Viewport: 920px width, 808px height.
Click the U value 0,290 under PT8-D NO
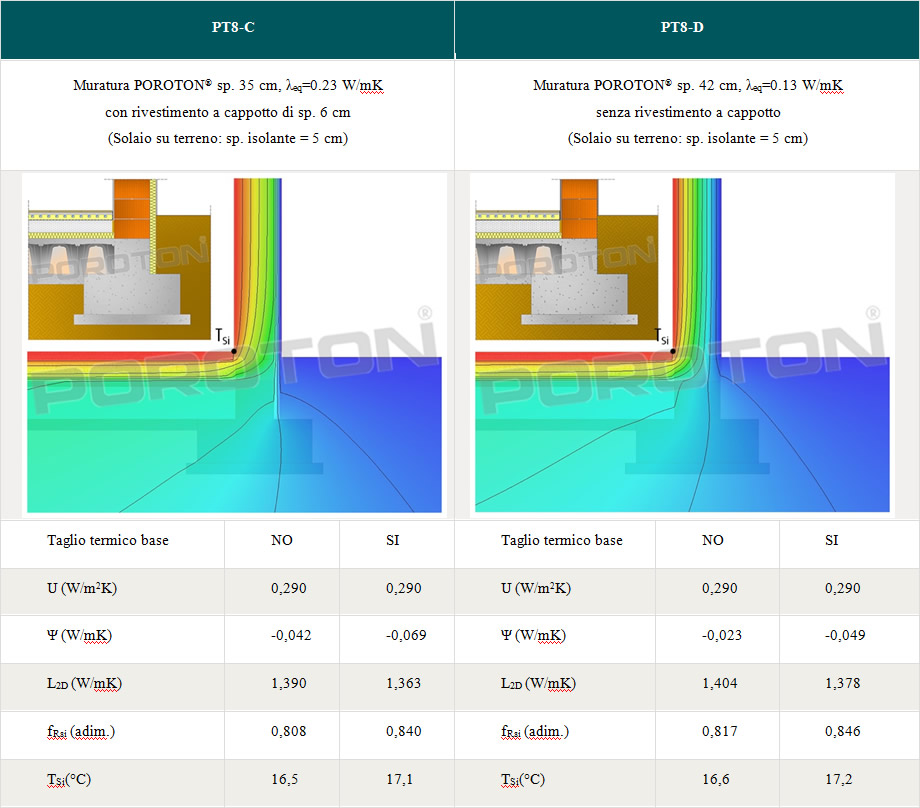click(720, 589)
